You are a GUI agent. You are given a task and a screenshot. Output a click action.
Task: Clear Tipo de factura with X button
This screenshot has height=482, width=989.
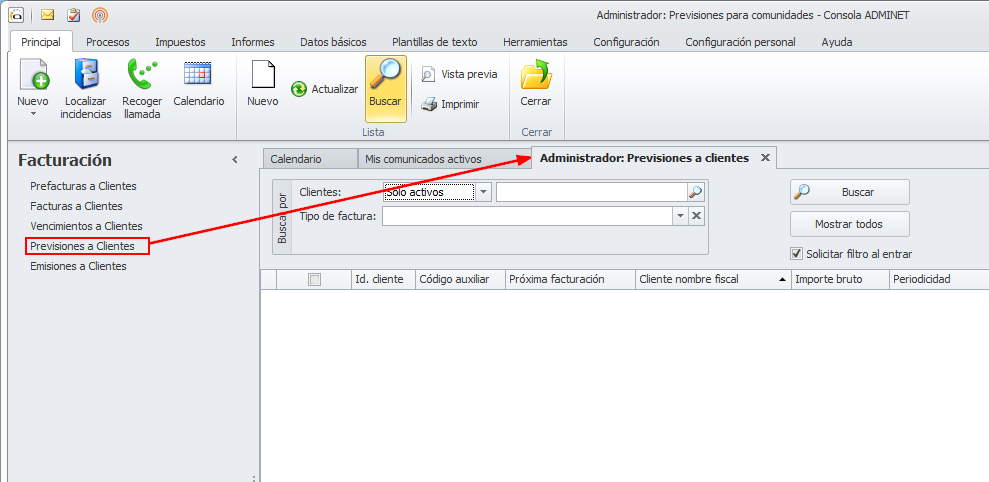(696, 216)
